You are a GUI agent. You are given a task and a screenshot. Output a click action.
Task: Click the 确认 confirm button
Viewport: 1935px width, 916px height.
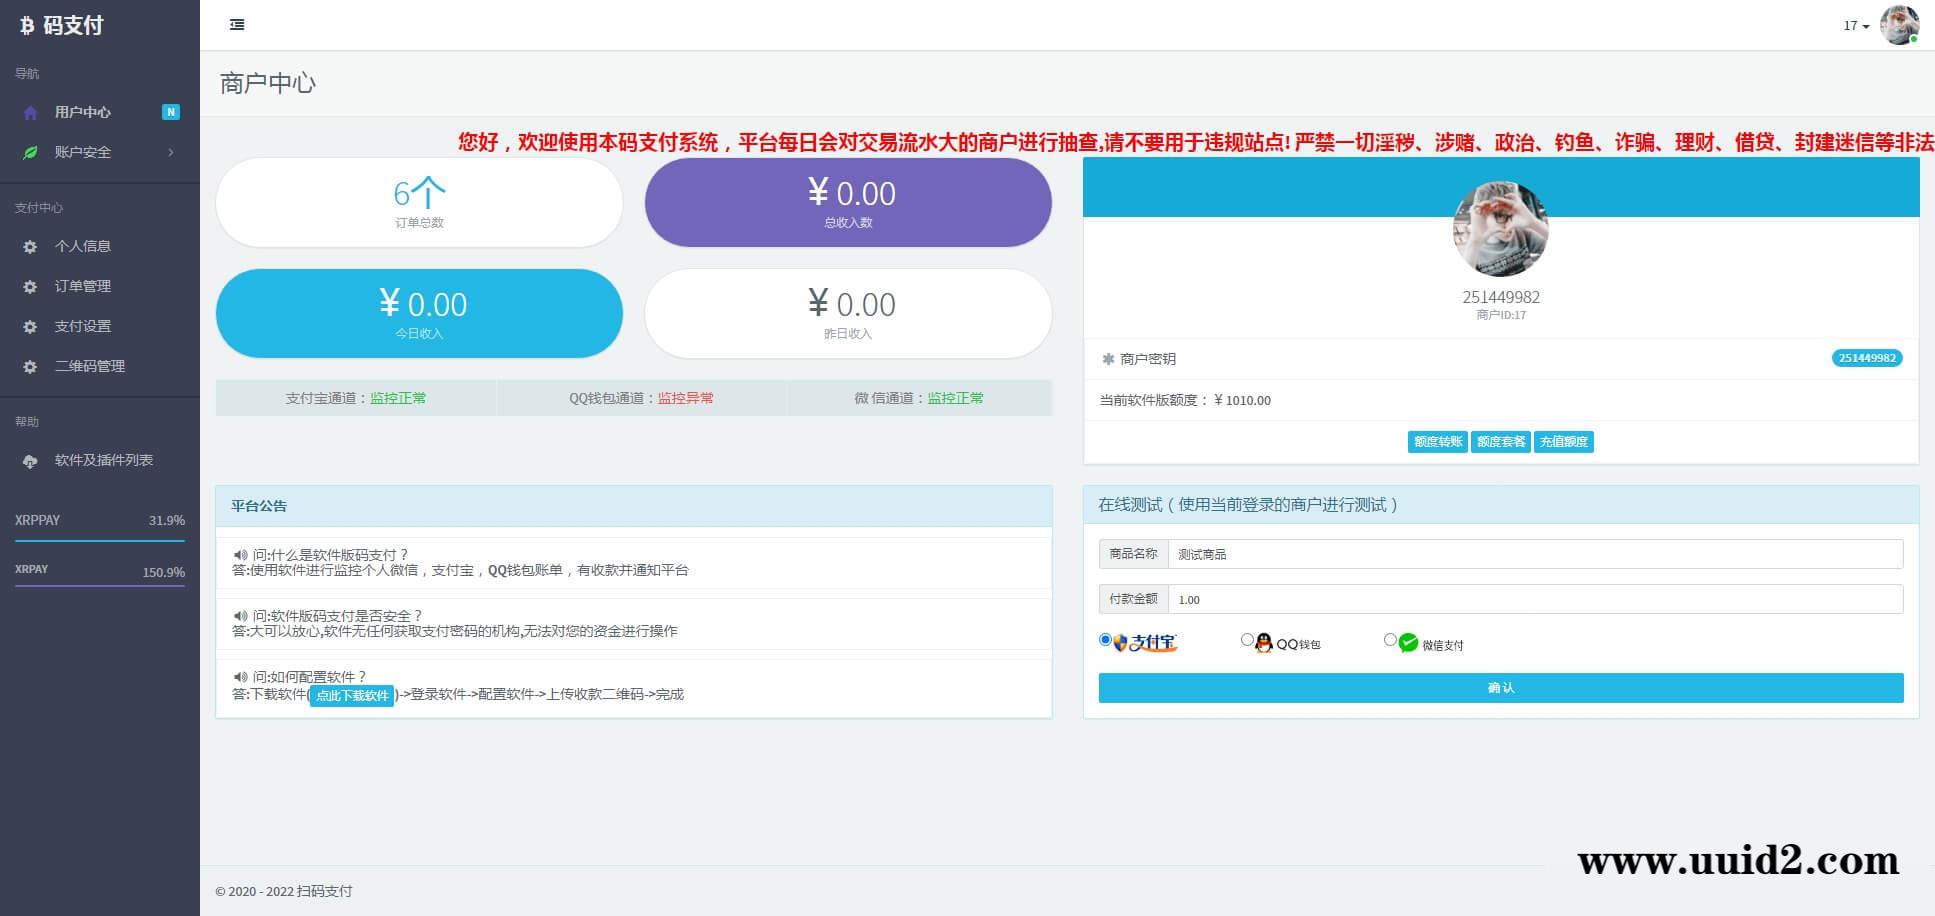pos(1501,688)
